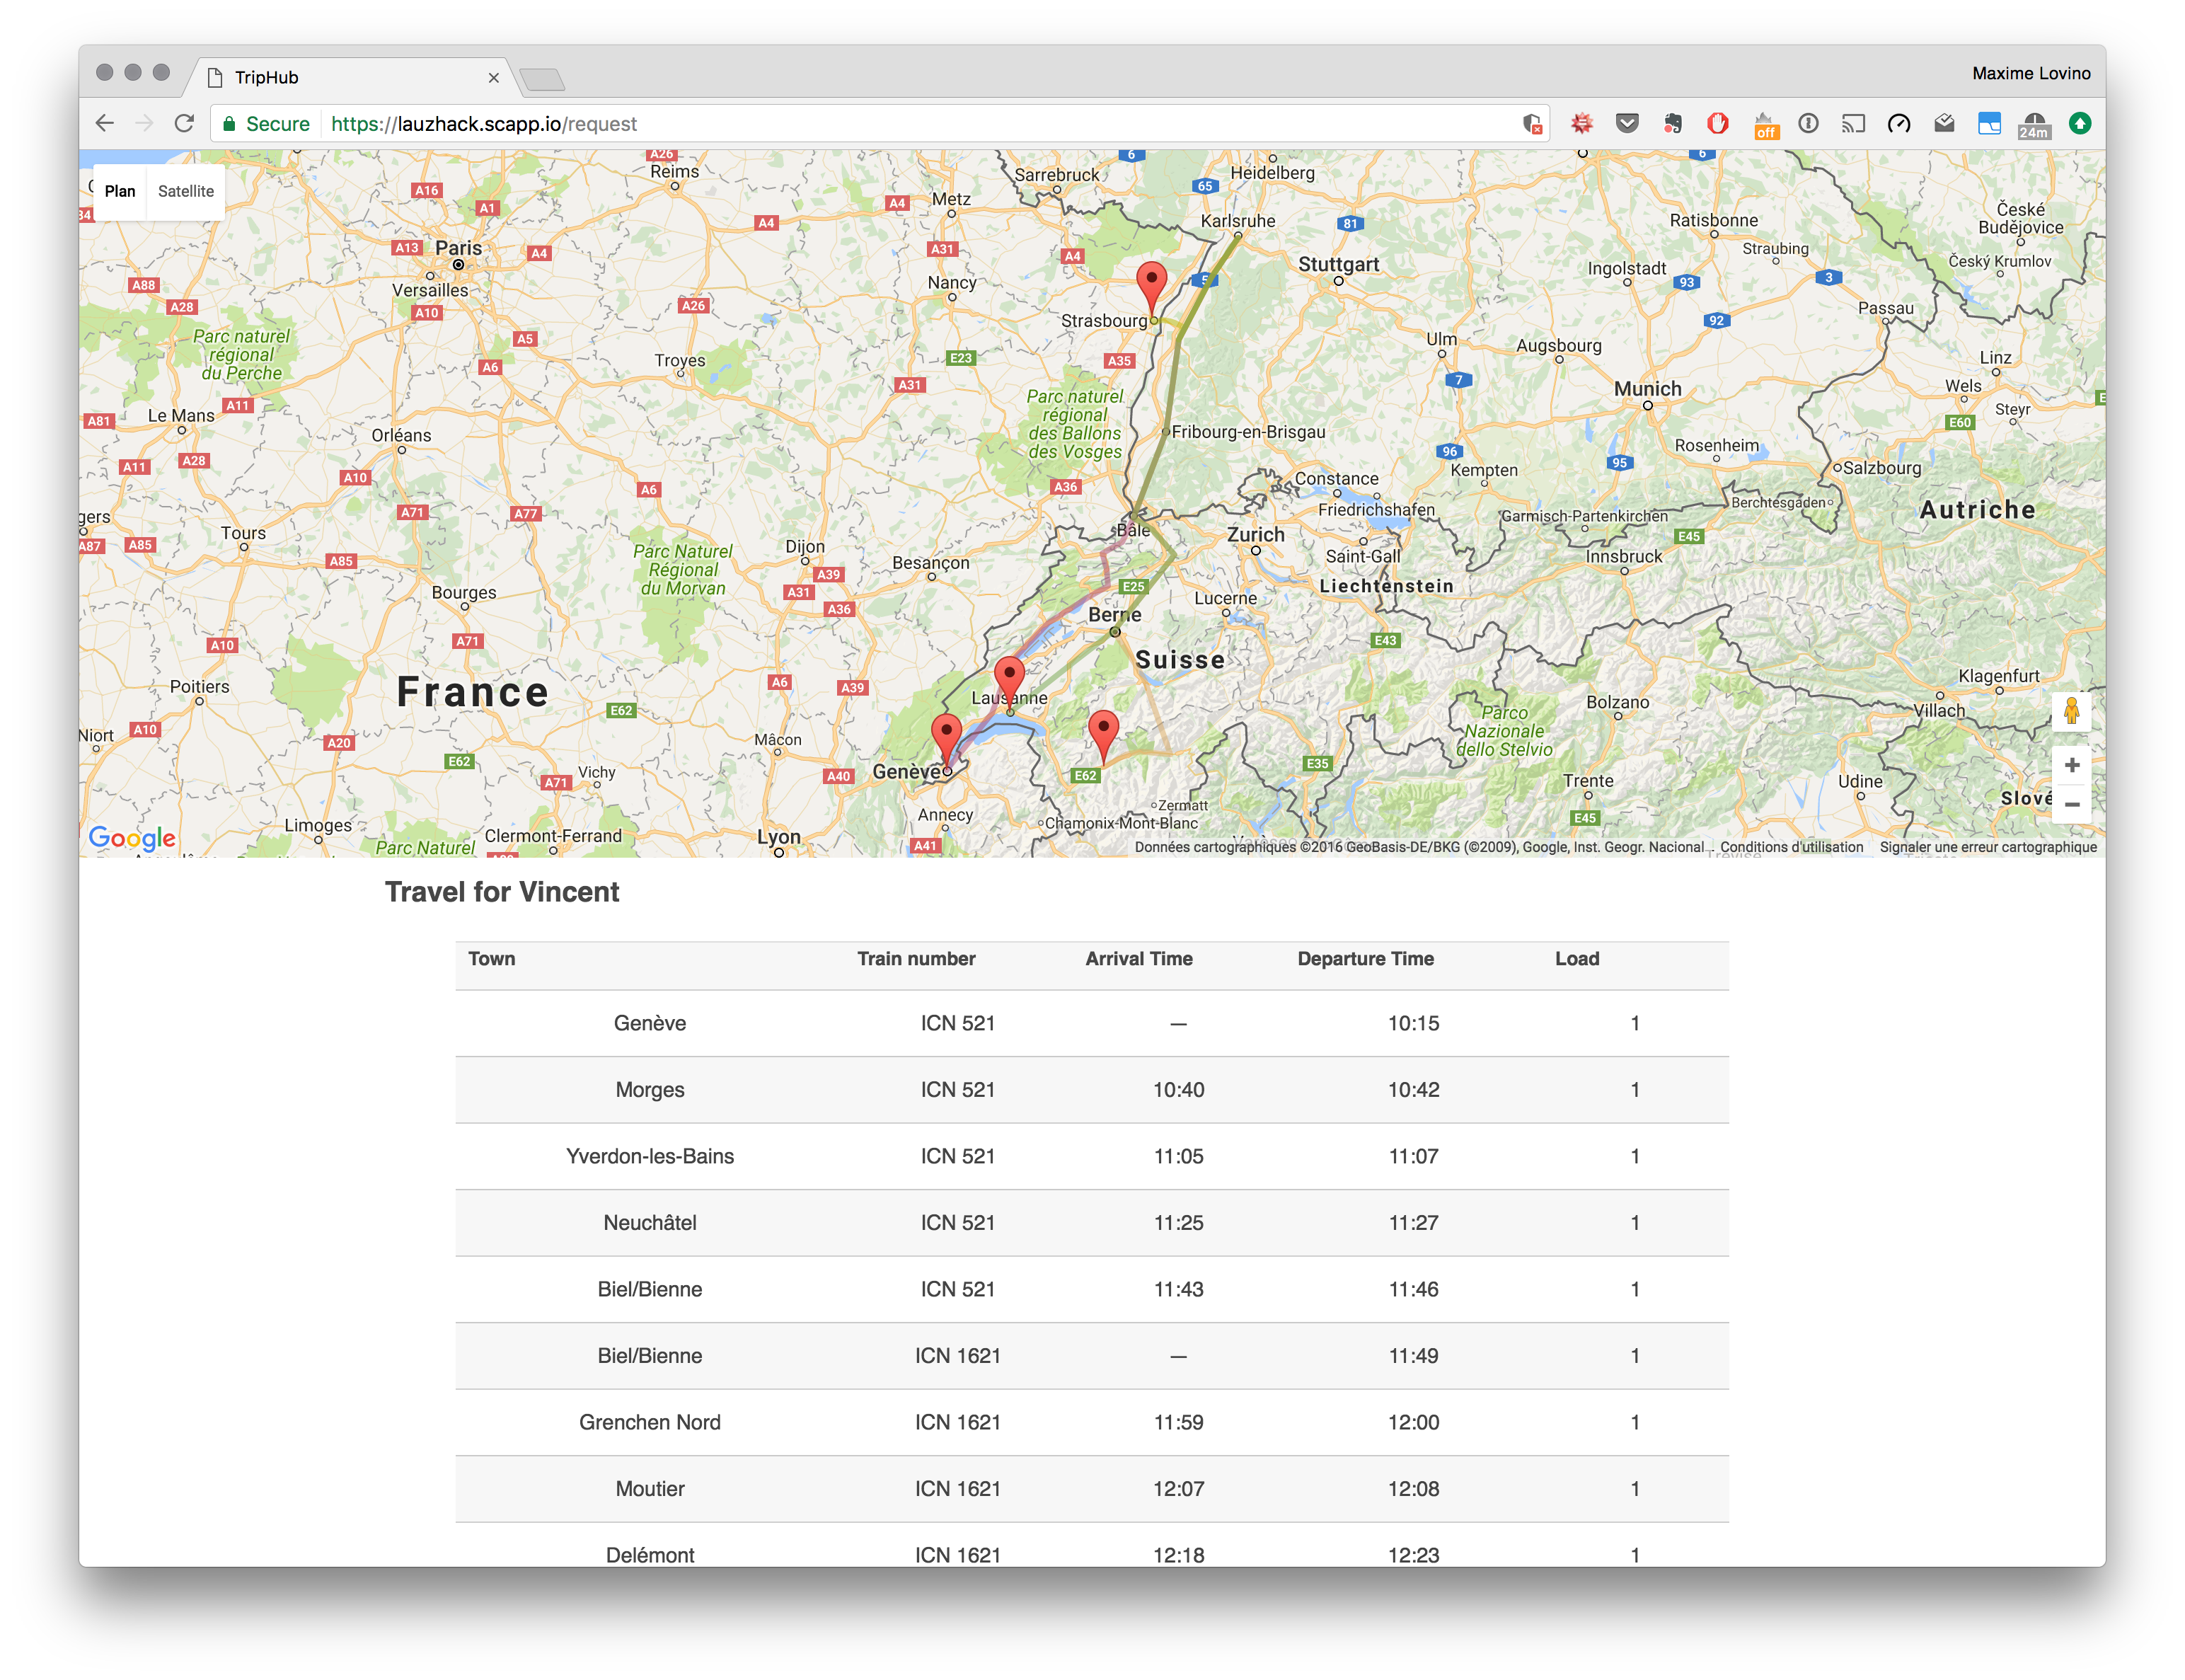
Task: Open the Google Cast extension
Action: pos(1853,124)
